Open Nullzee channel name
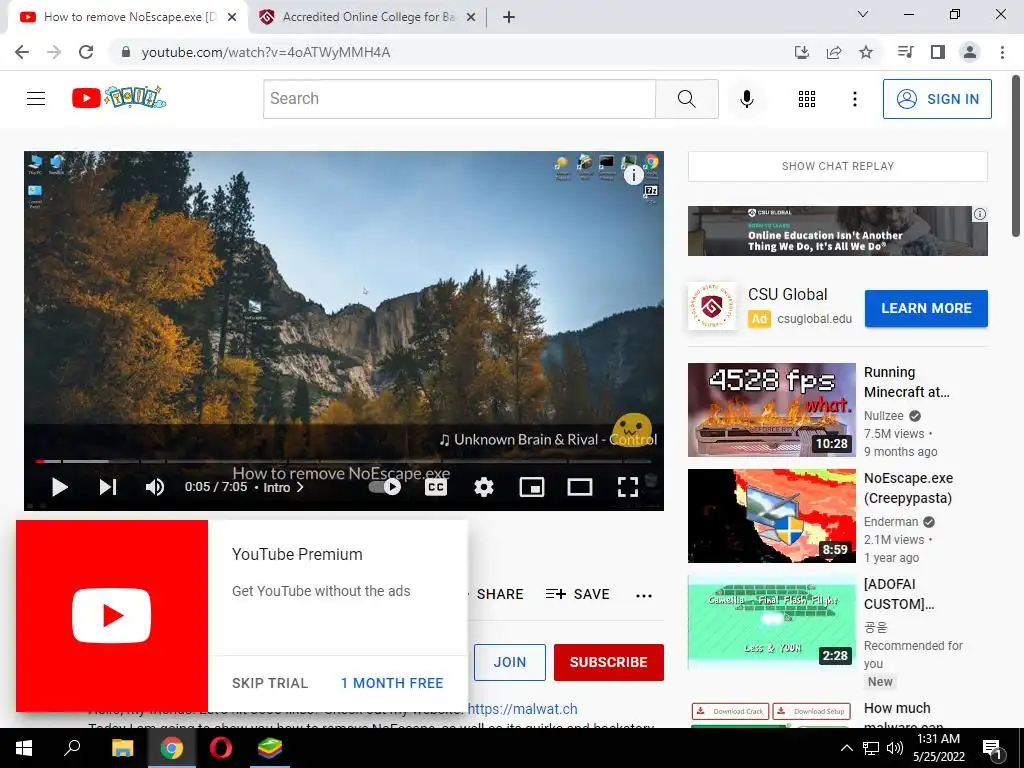The height and width of the screenshot is (768, 1024). [884, 416]
